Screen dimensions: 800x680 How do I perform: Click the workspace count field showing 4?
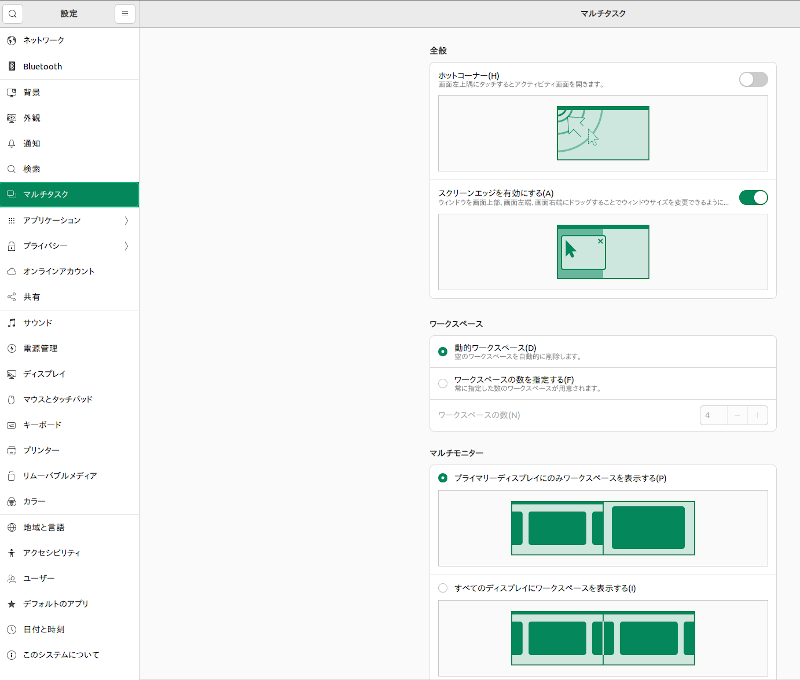[714, 415]
